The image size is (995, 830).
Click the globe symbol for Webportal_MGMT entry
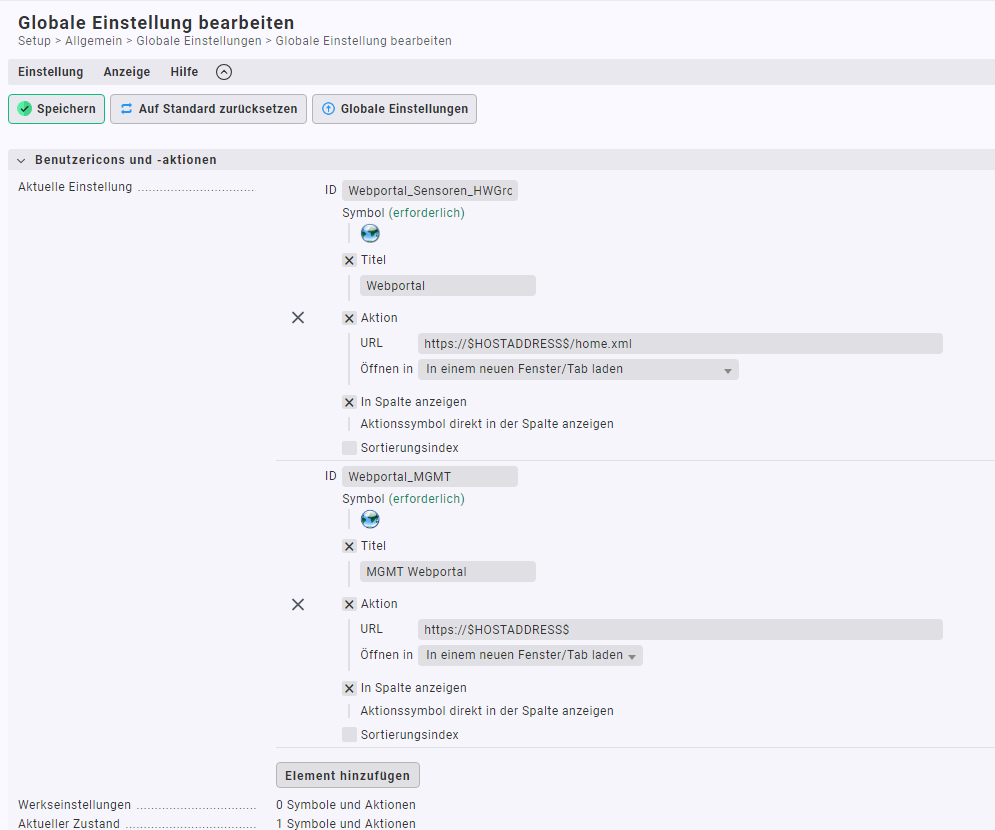370,519
